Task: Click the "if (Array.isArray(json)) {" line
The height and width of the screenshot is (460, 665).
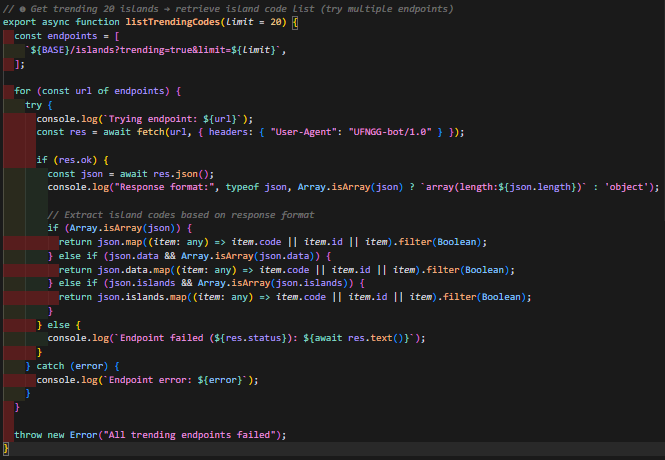Action: pyautogui.click(x=120, y=228)
